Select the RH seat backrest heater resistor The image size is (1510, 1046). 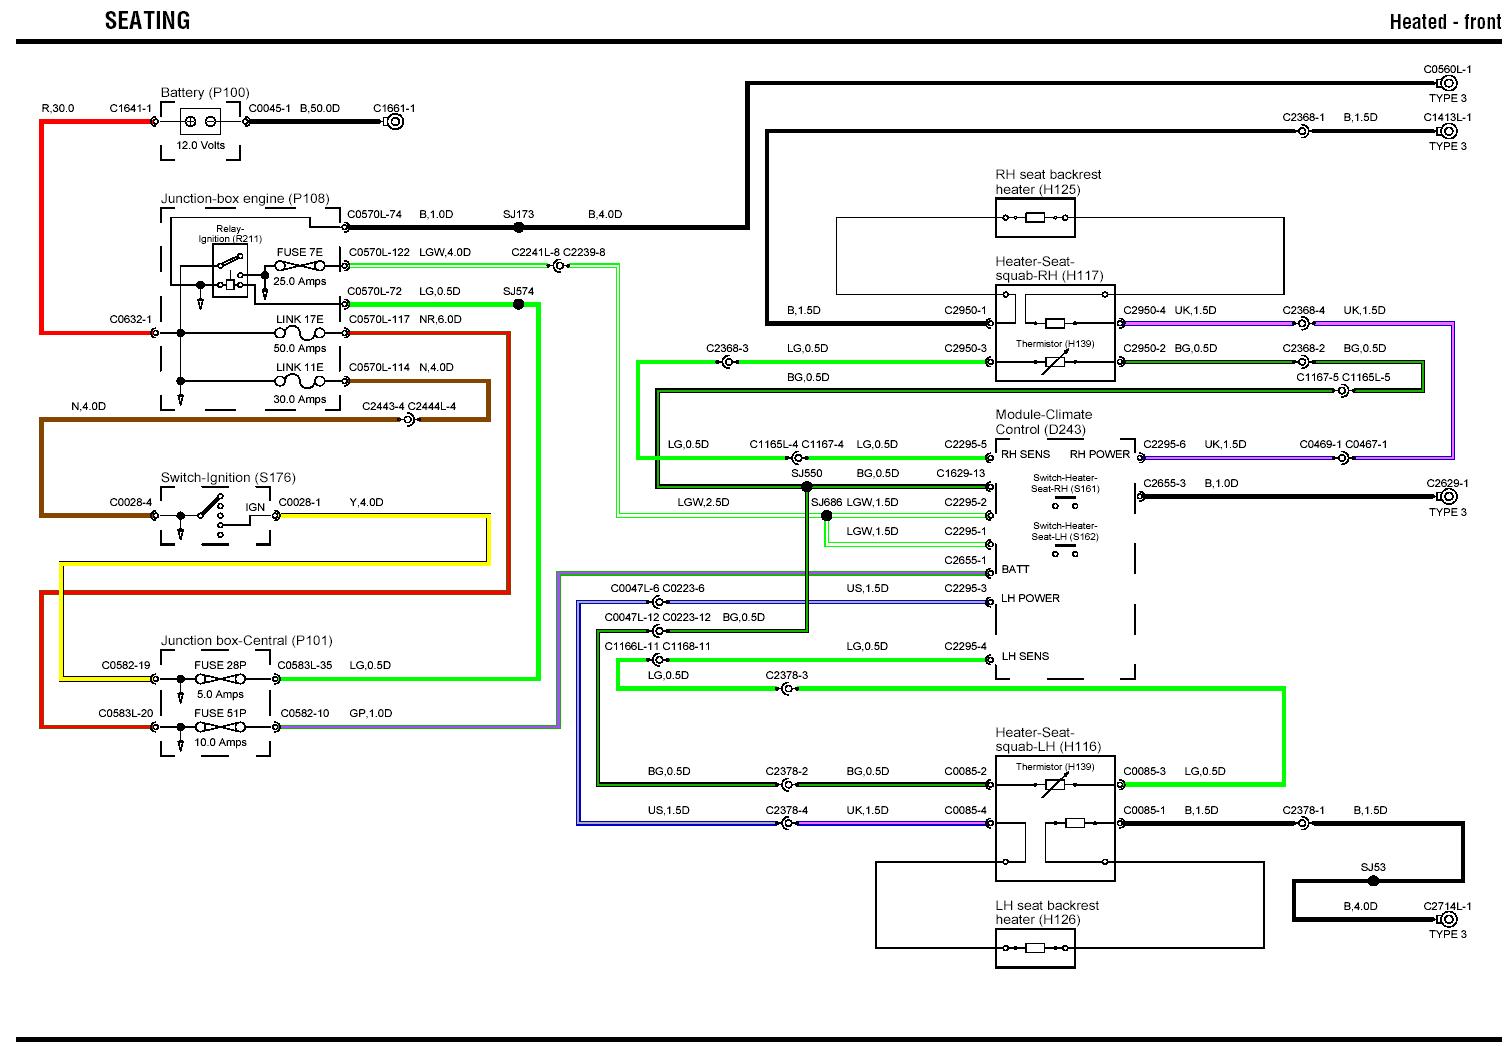(1035, 217)
